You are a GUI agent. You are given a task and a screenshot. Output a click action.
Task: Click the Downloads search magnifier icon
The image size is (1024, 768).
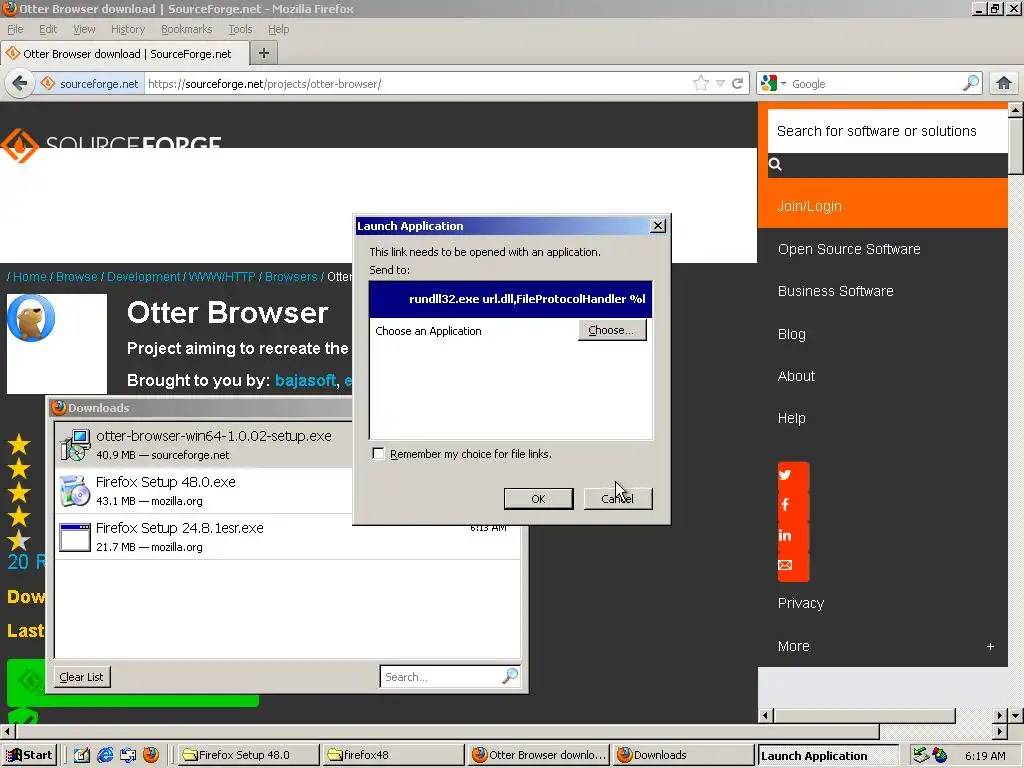click(x=510, y=676)
